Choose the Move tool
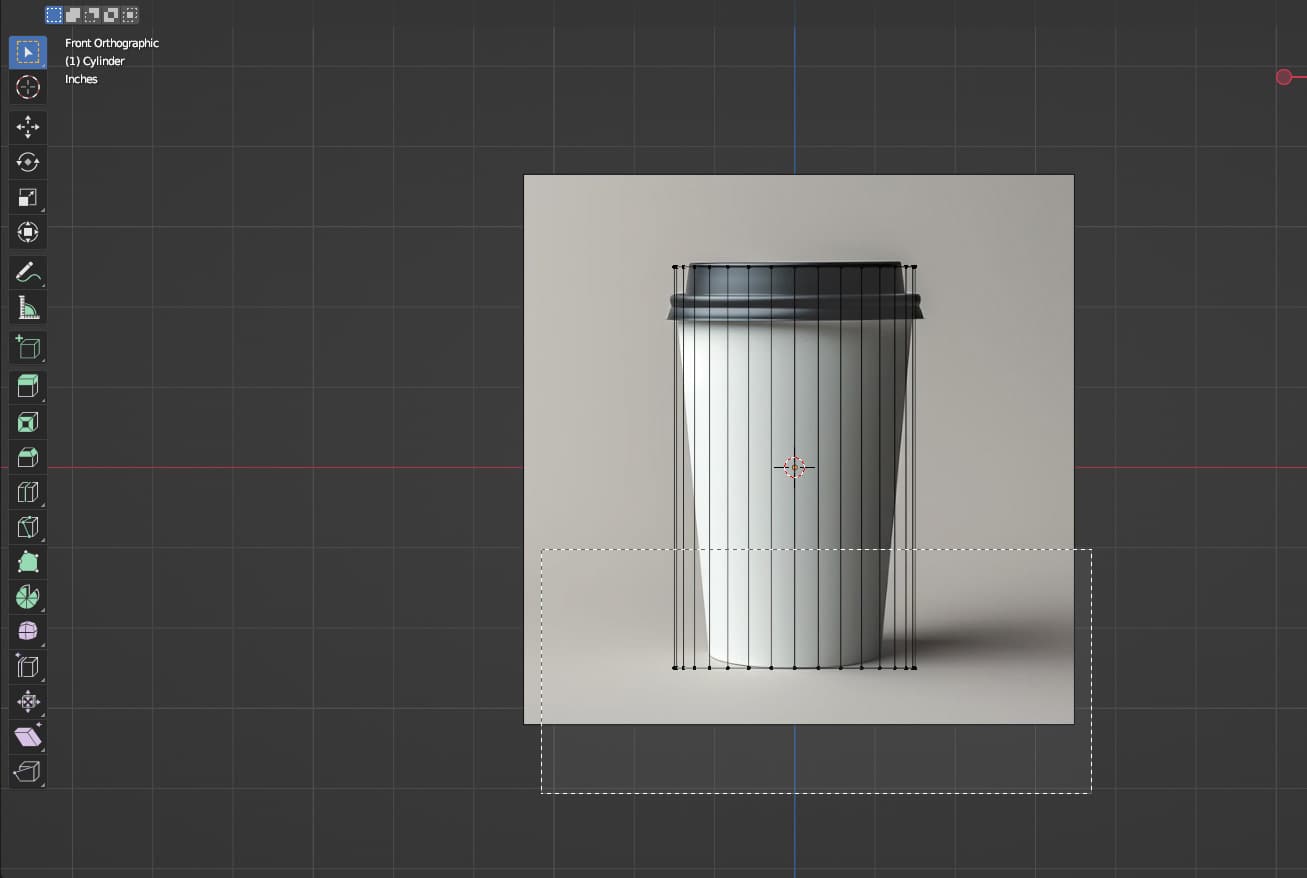Screen dimensions: 1307x878 point(28,127)
